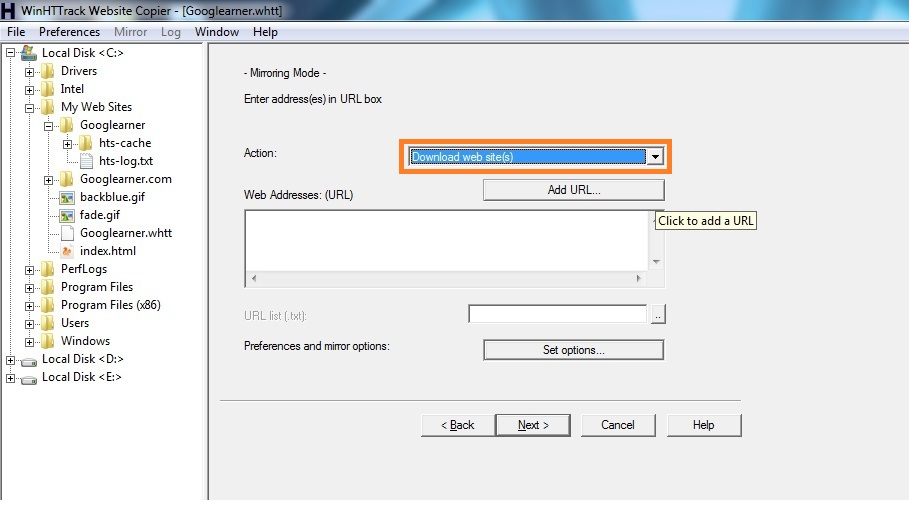The image size is (909, 508).
Task: Click the Googlearner folder icon
Action: tap(67, 125)
